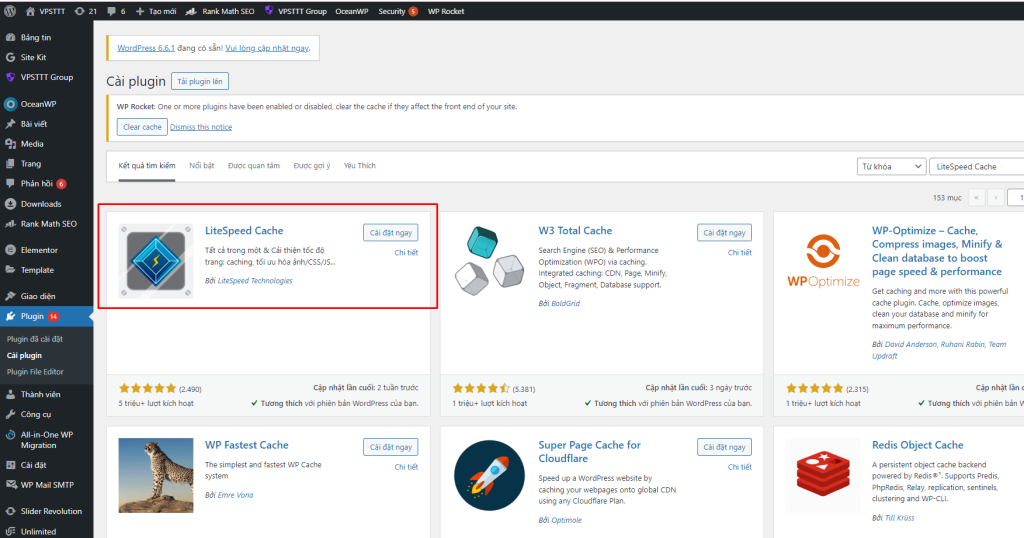Click LiteSpeed Technologies author link

[255, 281]
